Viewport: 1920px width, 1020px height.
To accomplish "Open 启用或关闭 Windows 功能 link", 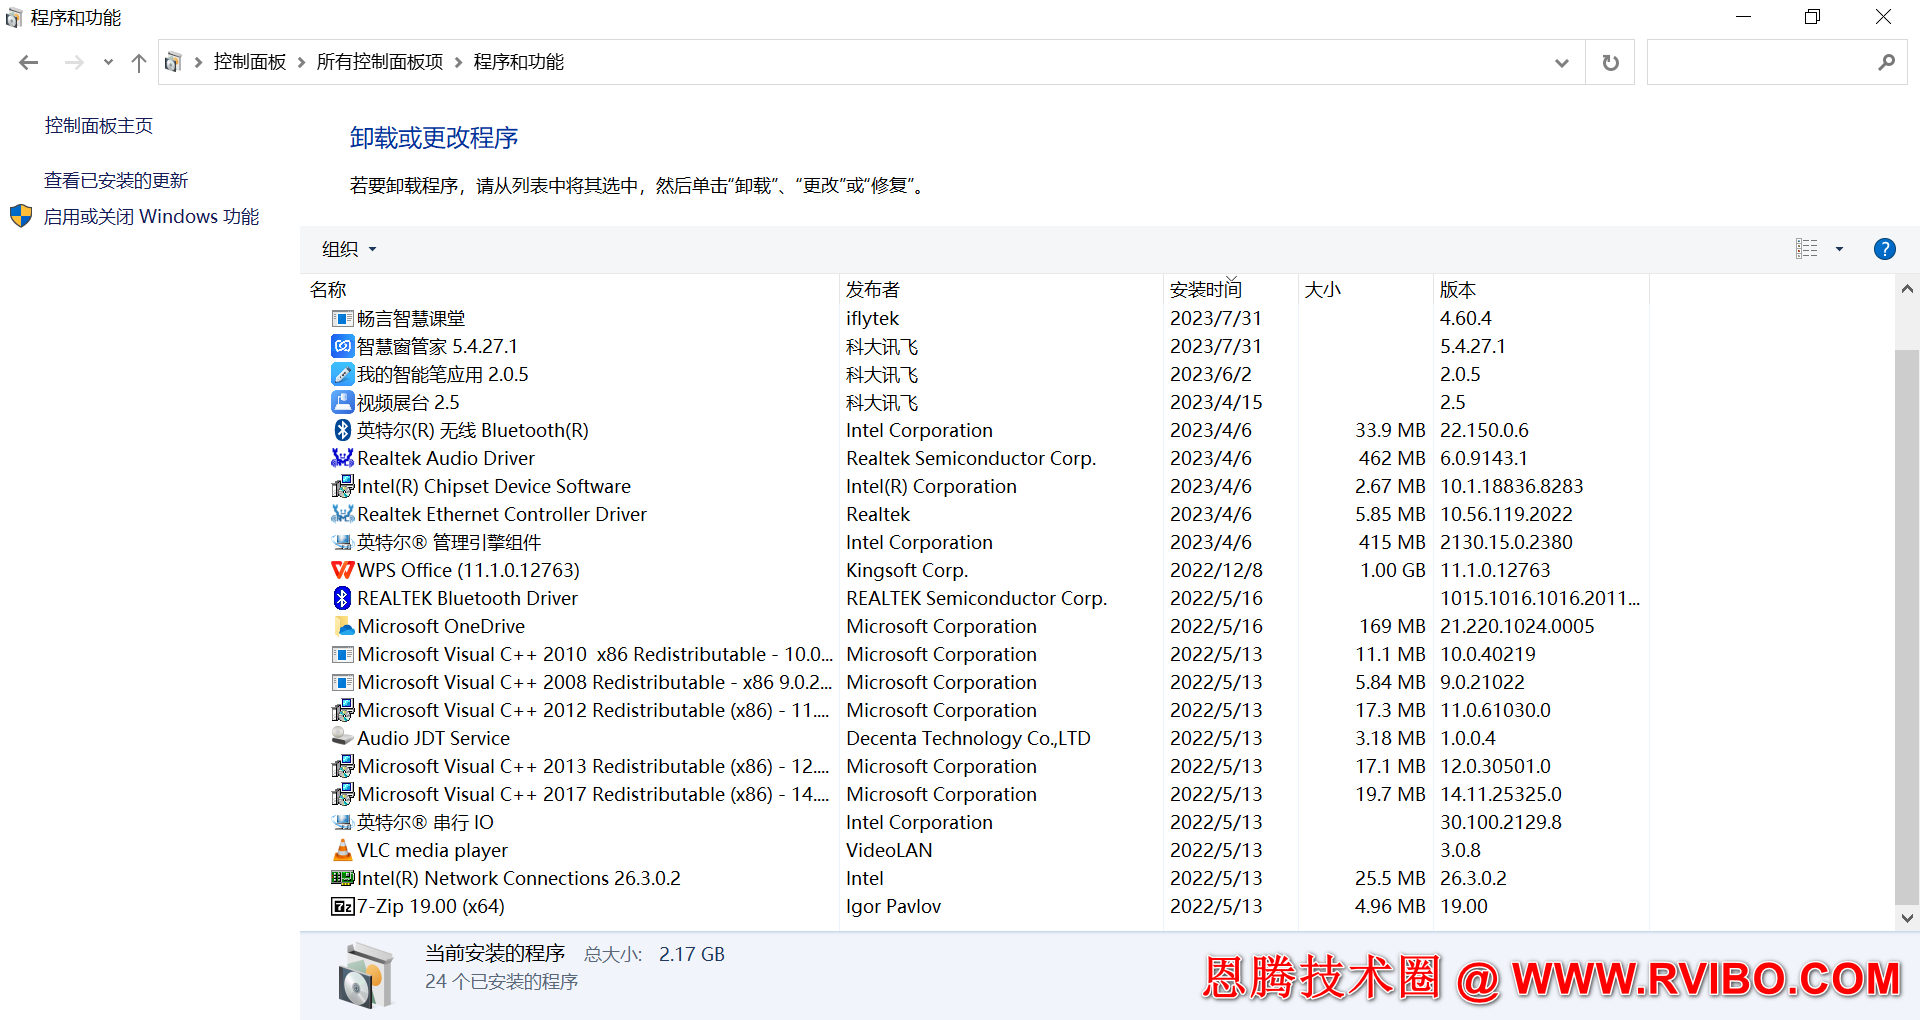I will click(151, 216).
